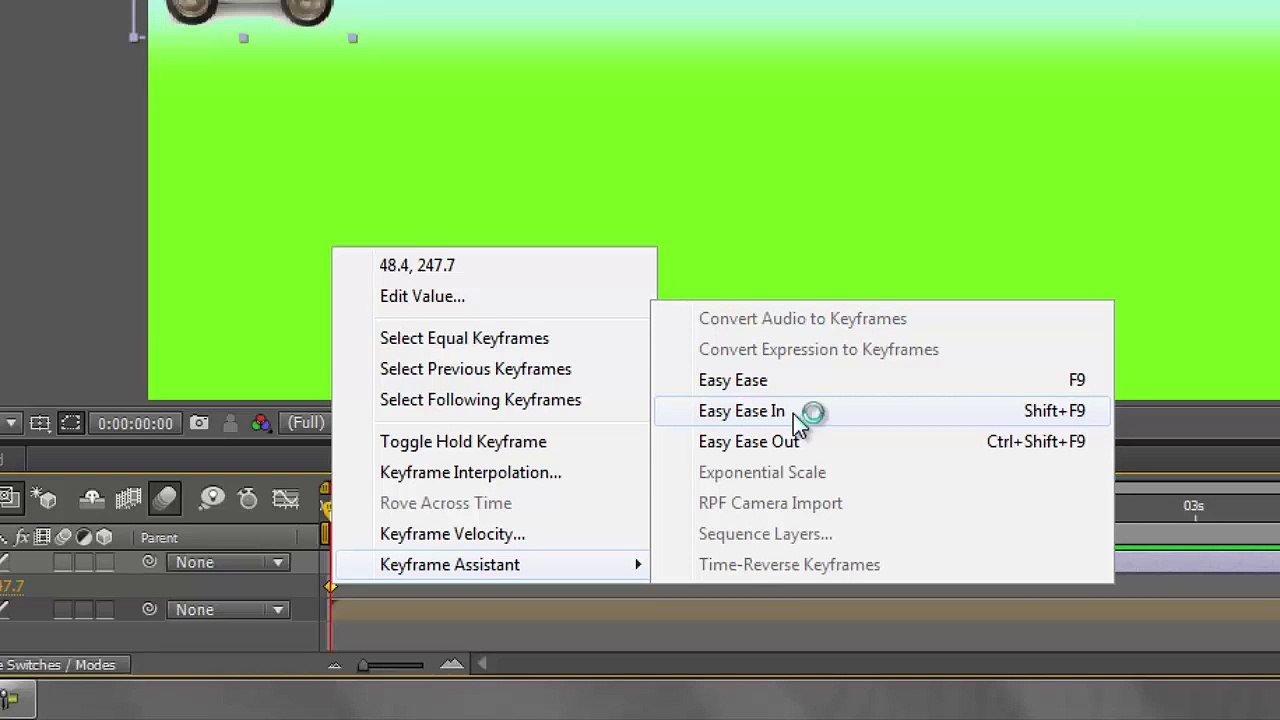1280x720 pixels.
Task: Toggle adjustment layer switch on second layer row
Action: pos(84,610)
